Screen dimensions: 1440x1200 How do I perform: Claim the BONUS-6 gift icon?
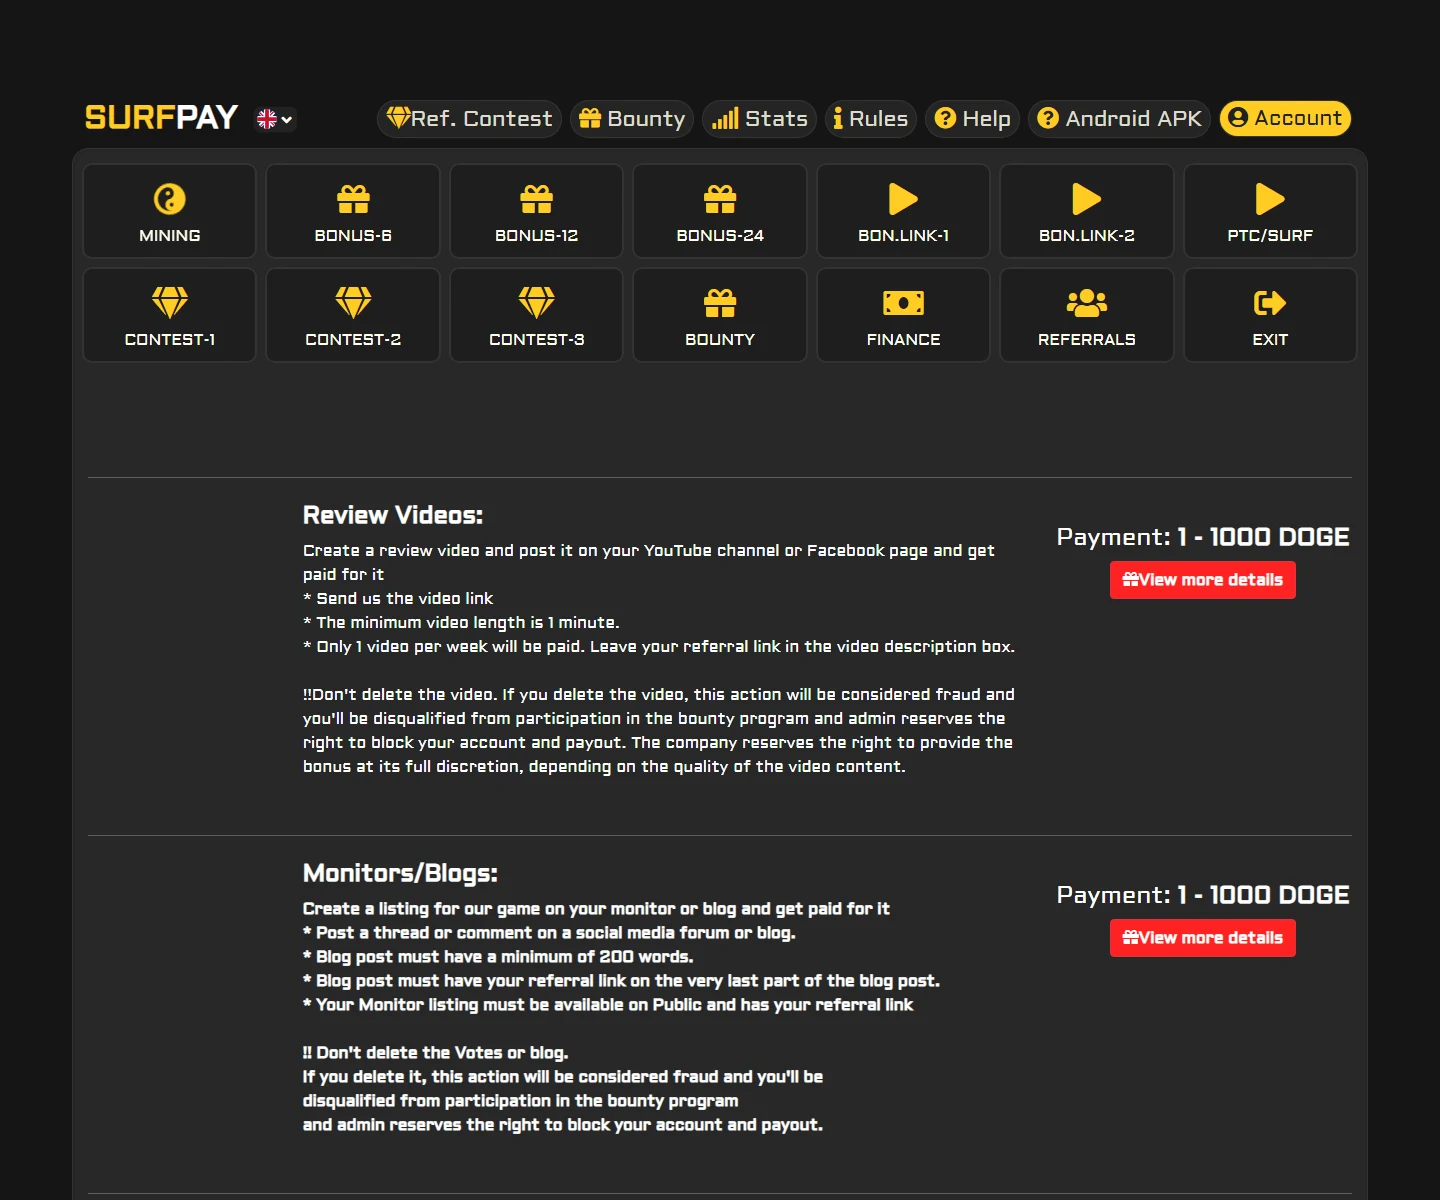(x=353, y=200)
